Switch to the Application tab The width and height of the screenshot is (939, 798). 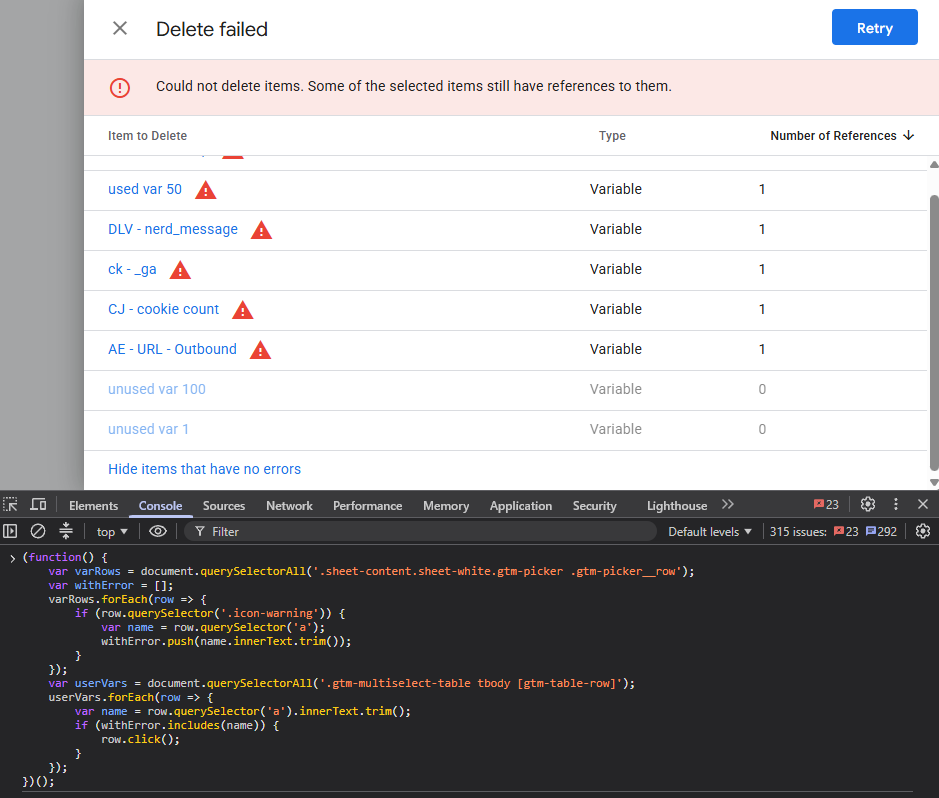[521, 506]
